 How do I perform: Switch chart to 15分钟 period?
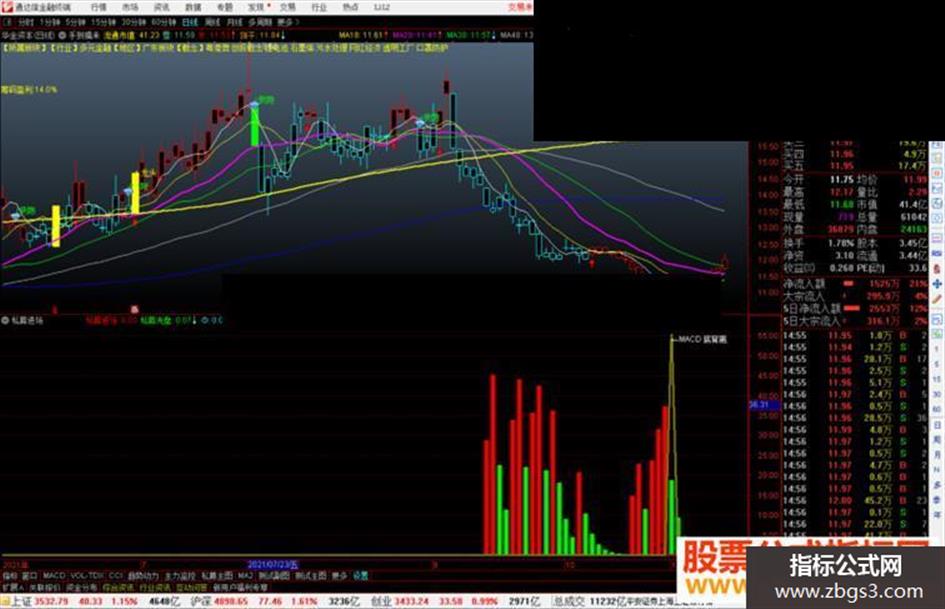coord(103,22)
